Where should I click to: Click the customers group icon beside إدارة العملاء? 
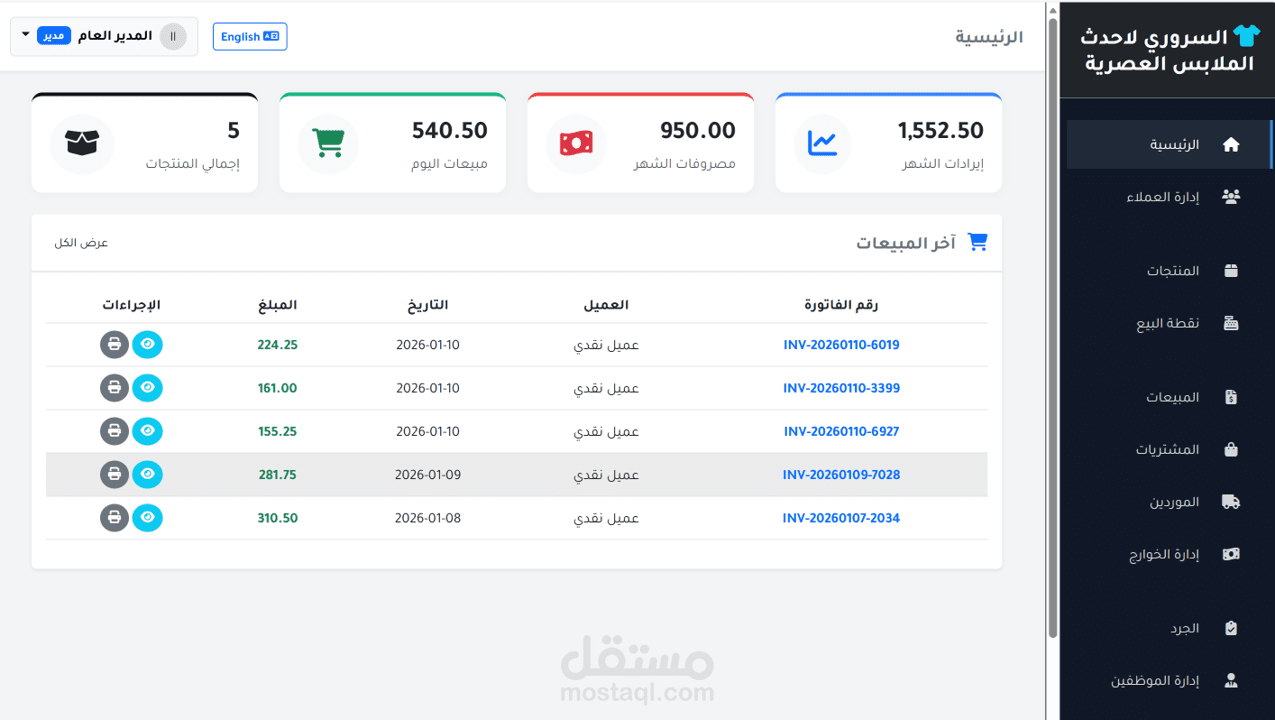pyautogui.click(x=1231, y=197)
